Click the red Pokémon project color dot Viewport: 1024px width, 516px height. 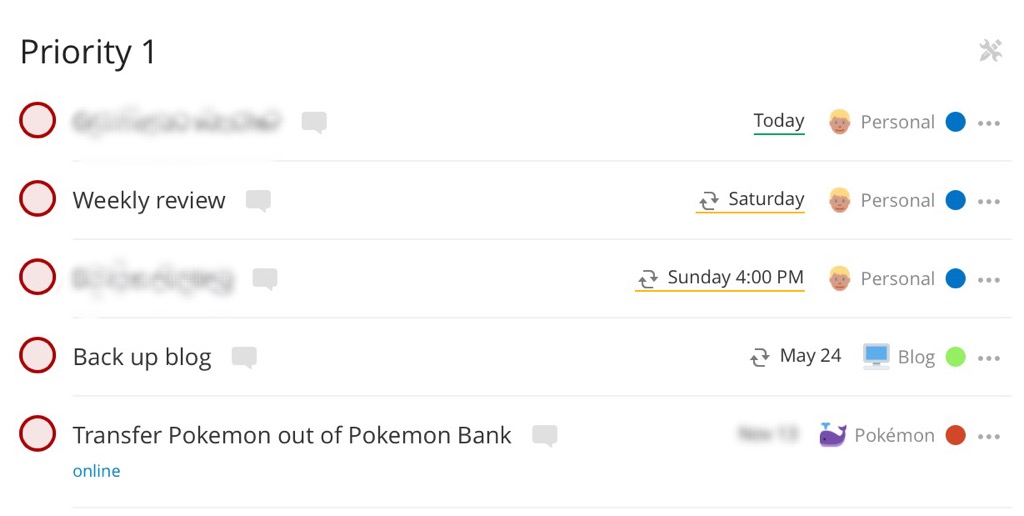pos(955,435)
